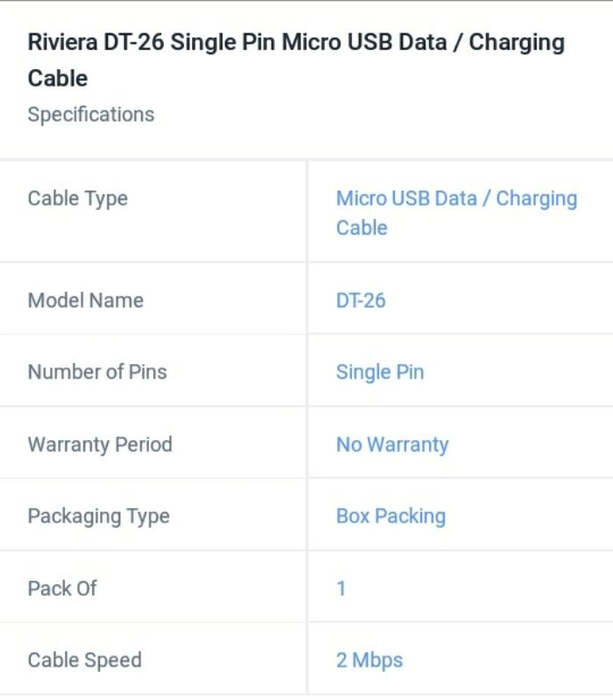Click the Riviera DT-26 product title

click(x=296, y=60)
